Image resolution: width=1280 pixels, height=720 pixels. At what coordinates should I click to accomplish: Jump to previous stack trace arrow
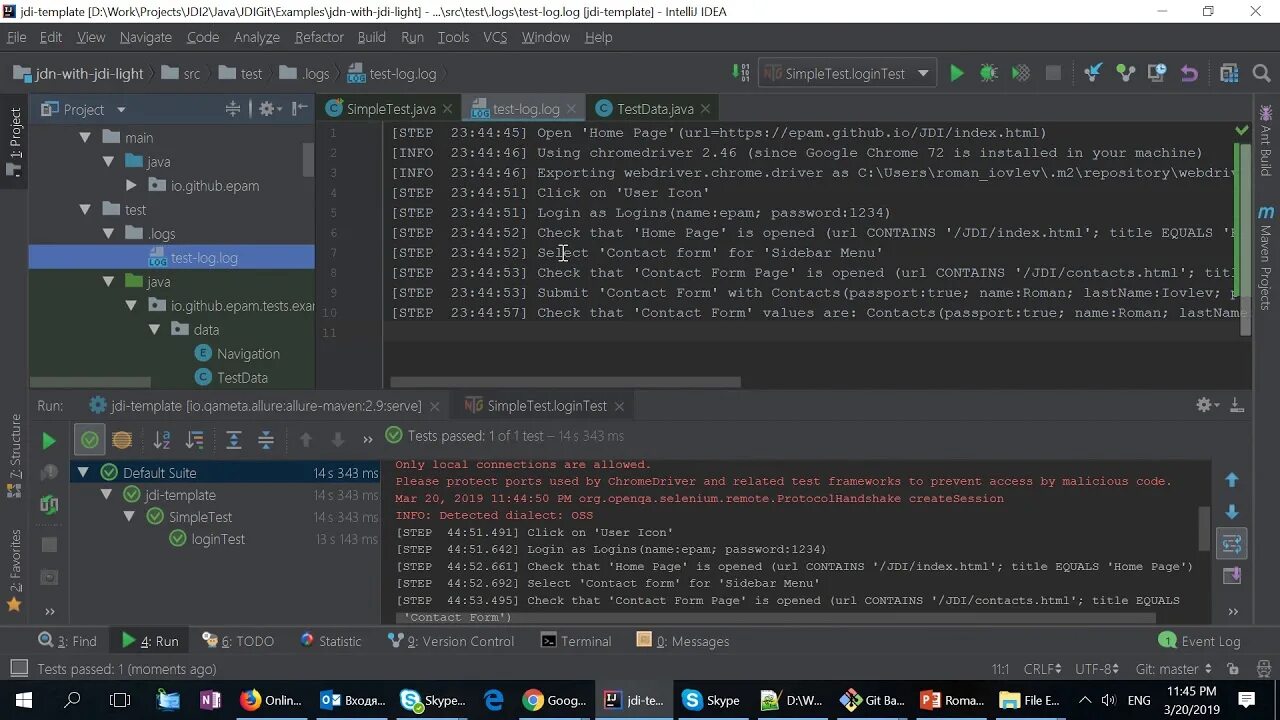pos(1232,480)
